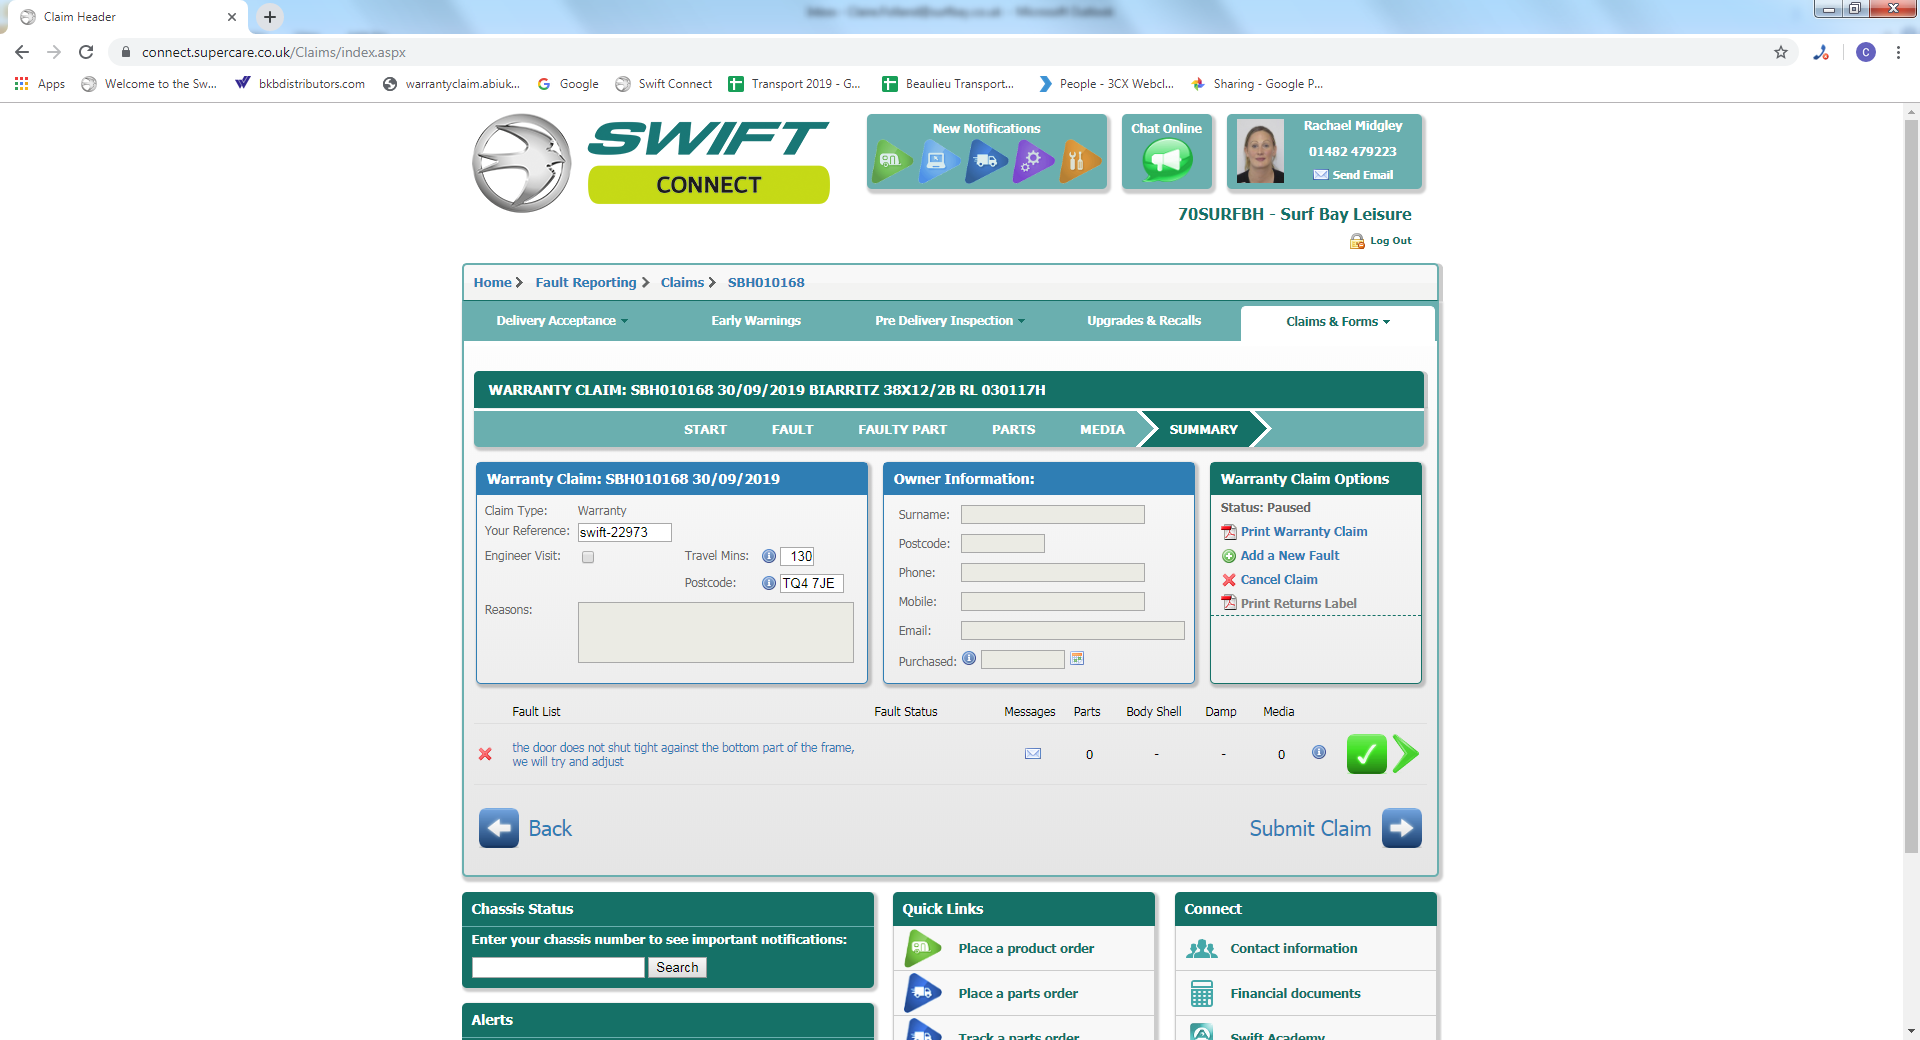
Task: Delete the door fault using red X
Action: [x=485, y=754]
